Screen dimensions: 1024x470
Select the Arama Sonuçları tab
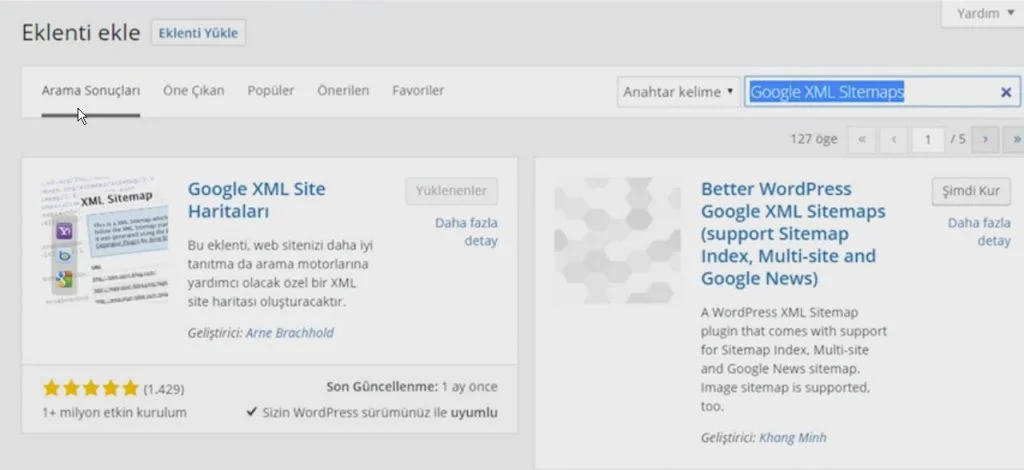tap(91, 91)
